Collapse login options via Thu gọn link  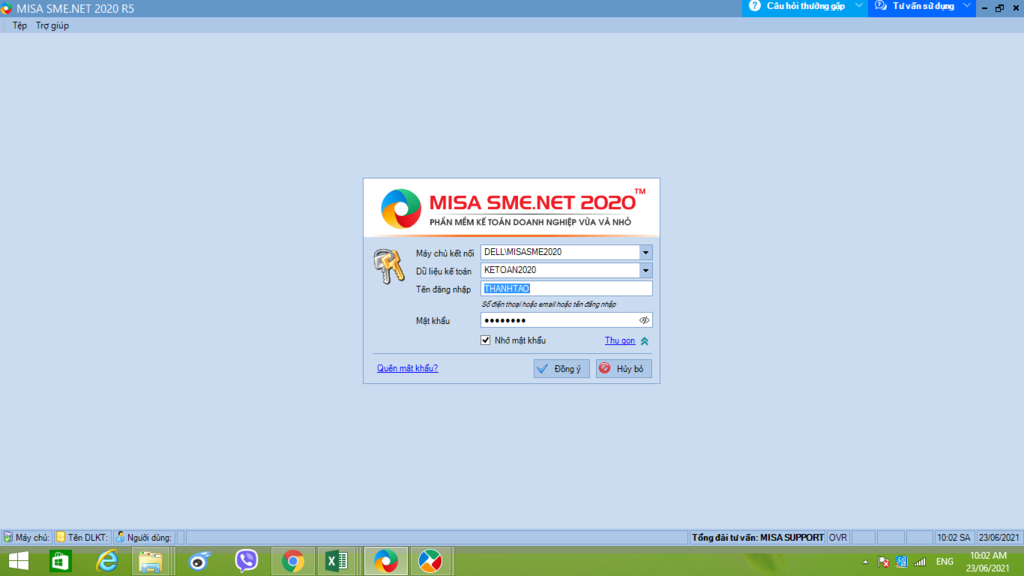pyautogui.click(x=620, y=341)
